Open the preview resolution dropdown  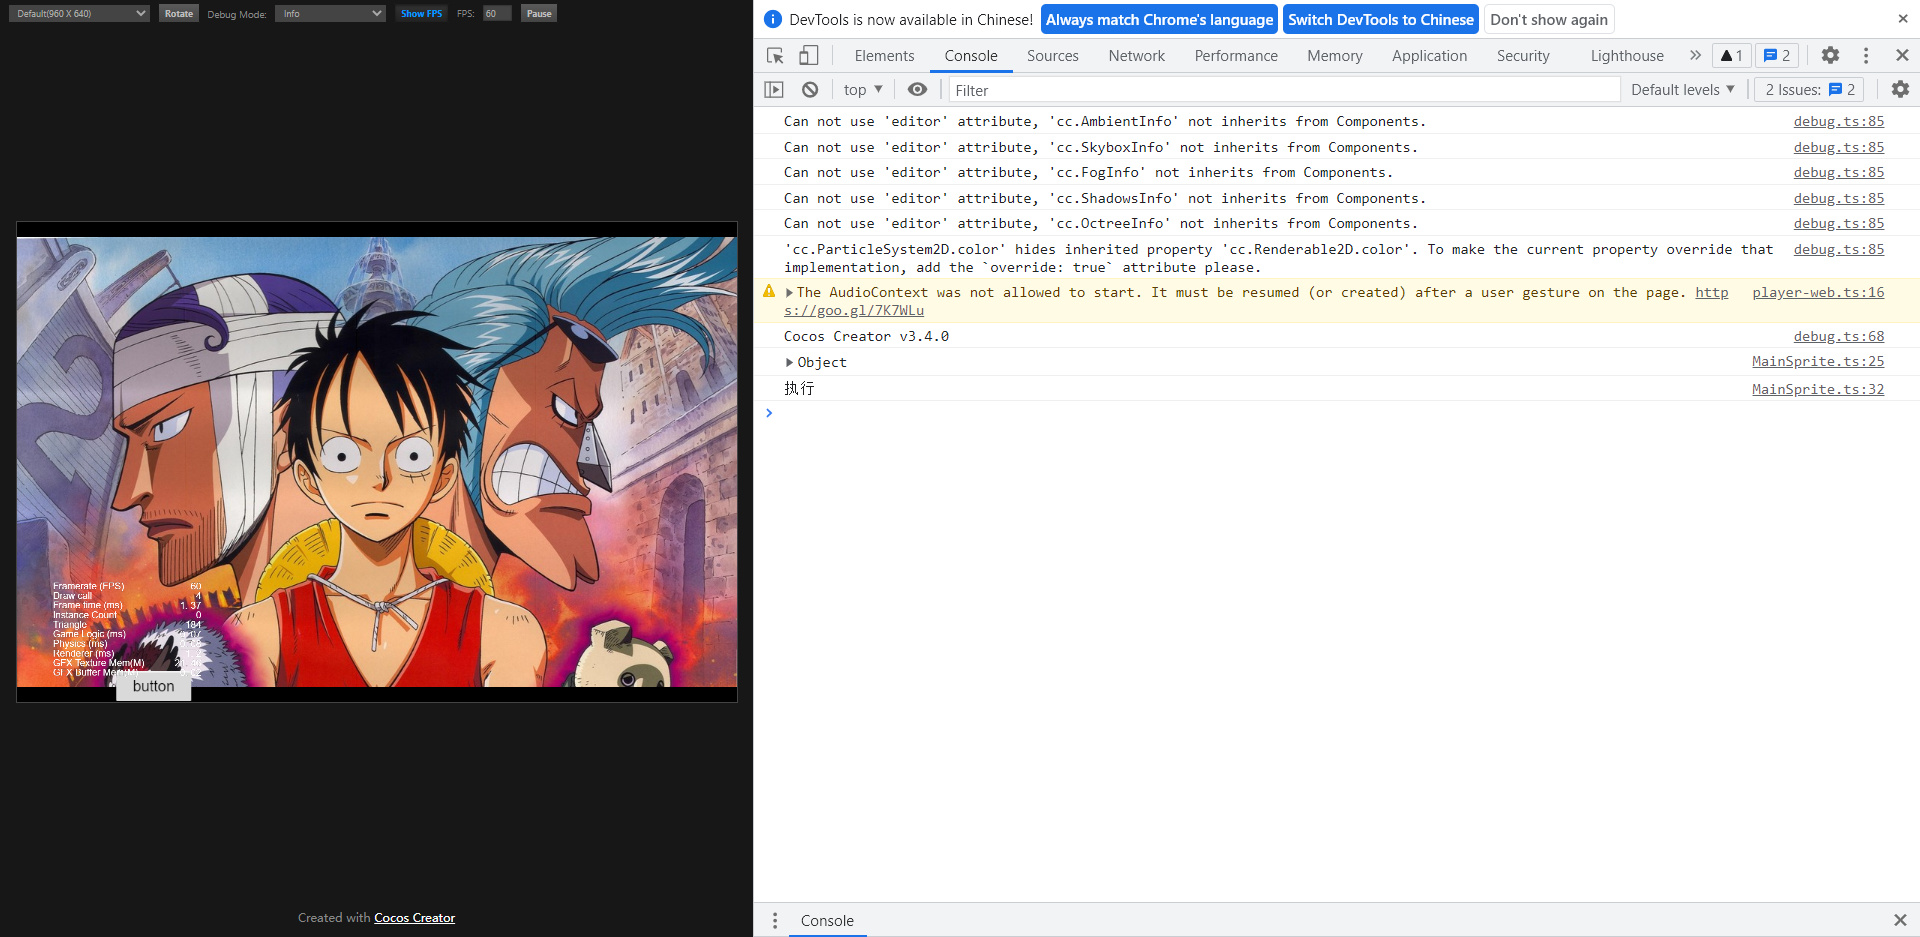[80, 13]
